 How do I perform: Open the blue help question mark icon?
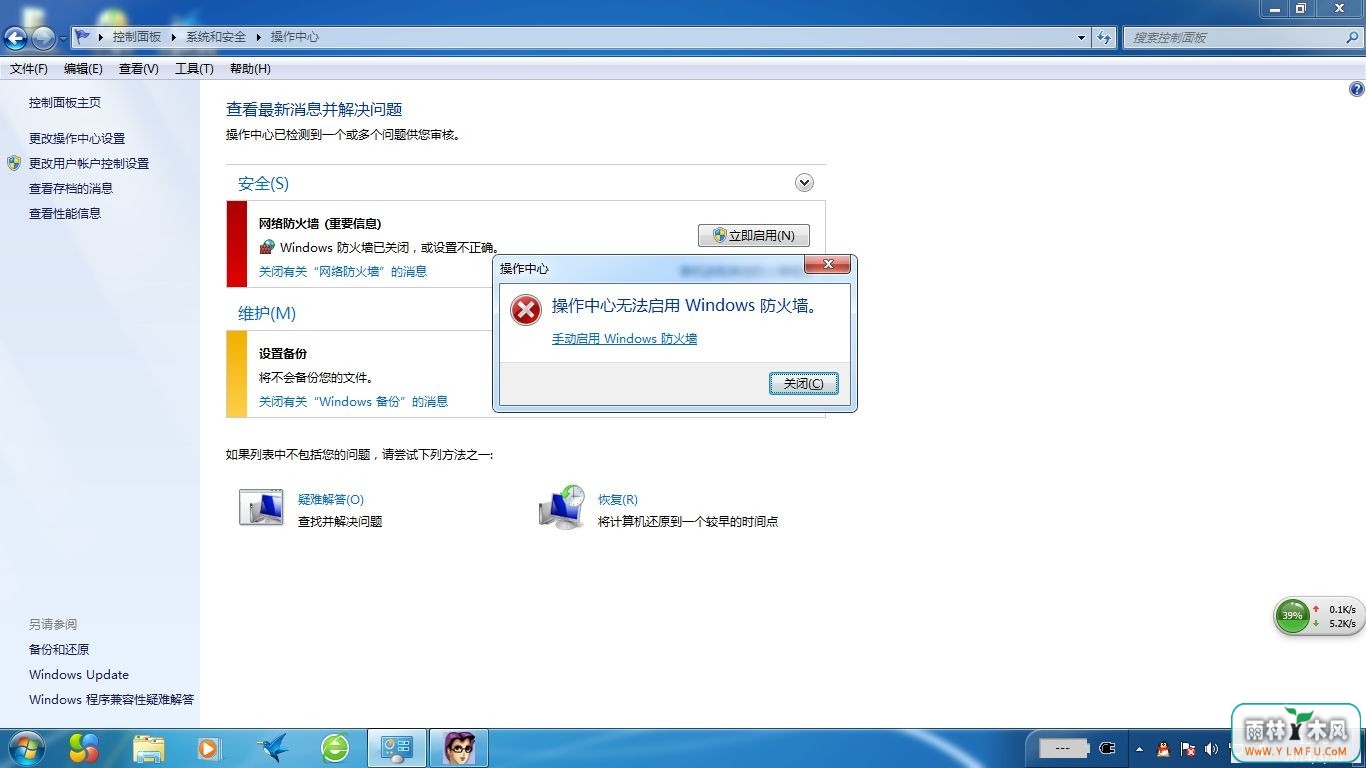click(x=1357, y=89)
